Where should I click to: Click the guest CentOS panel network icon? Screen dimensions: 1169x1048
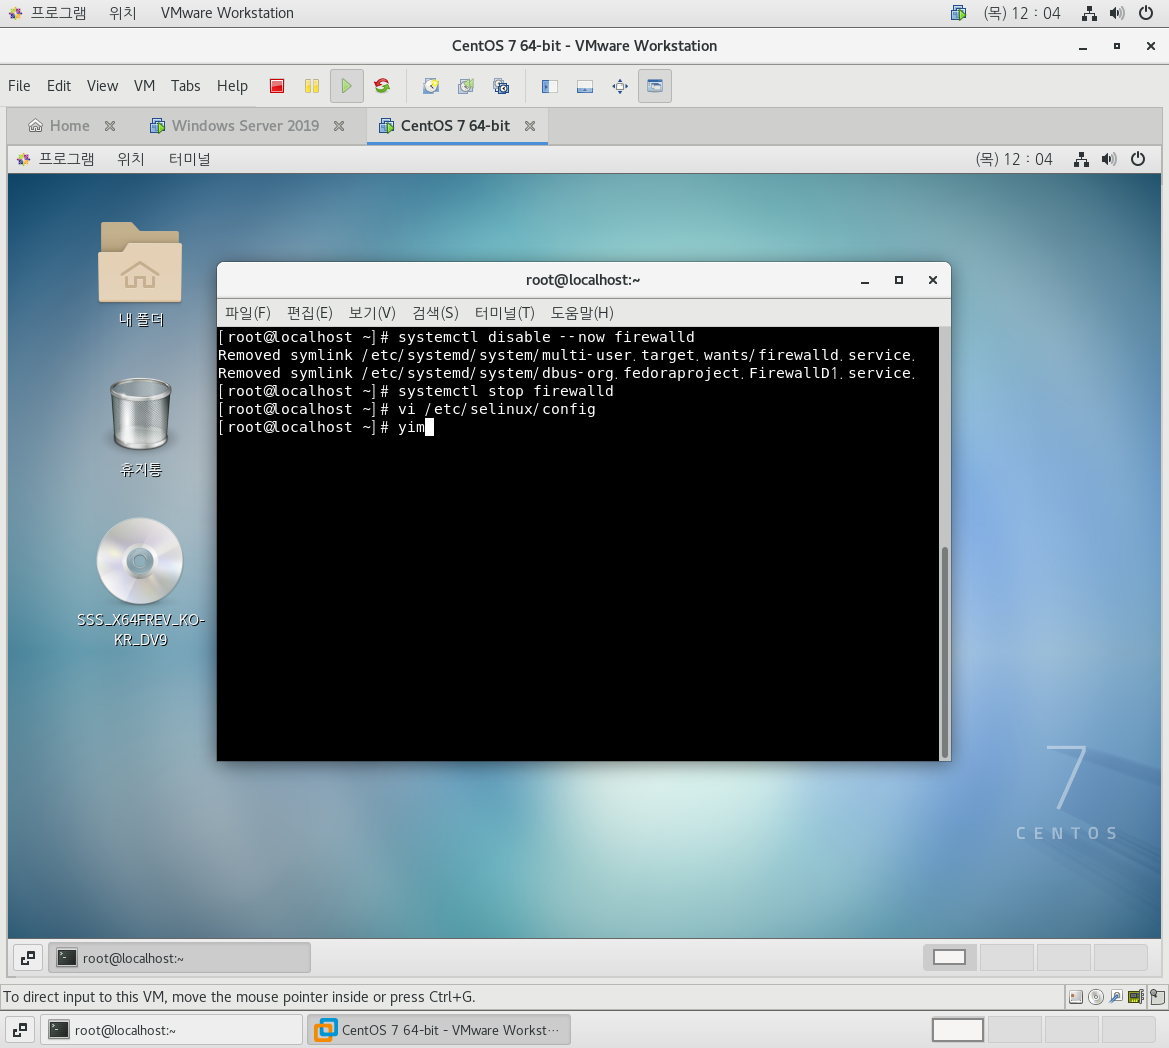(x=1081, y=159)
